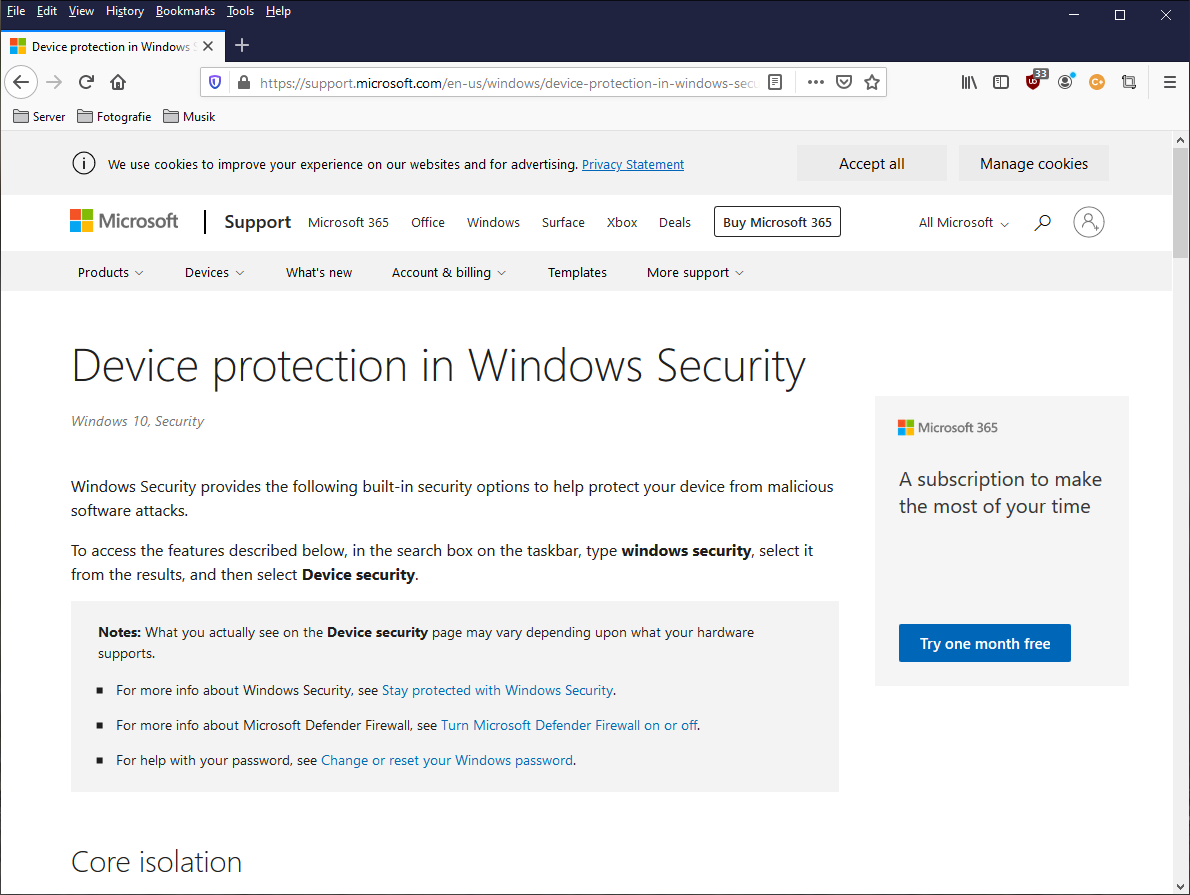Viewport: 1190px width, 895px height.
Task: Close the Device protection tab
Action: (x=208, y=46)
